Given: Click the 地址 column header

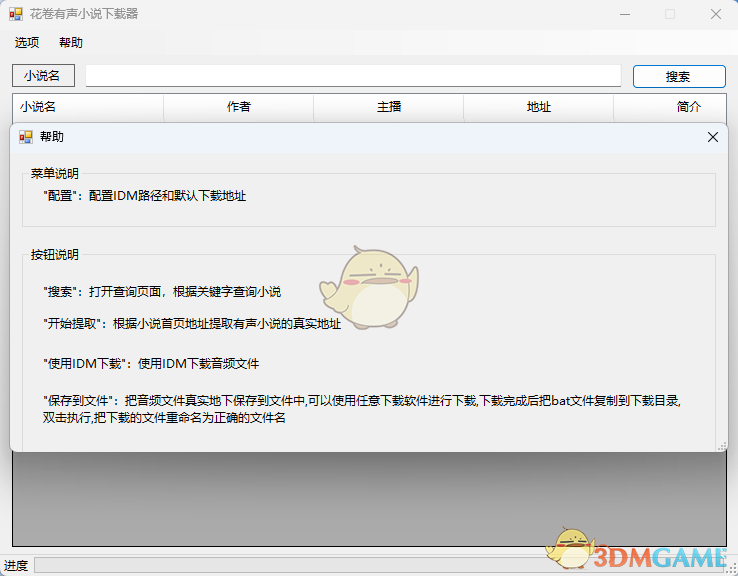Looking at the screenshot, I should pos(539,107).
